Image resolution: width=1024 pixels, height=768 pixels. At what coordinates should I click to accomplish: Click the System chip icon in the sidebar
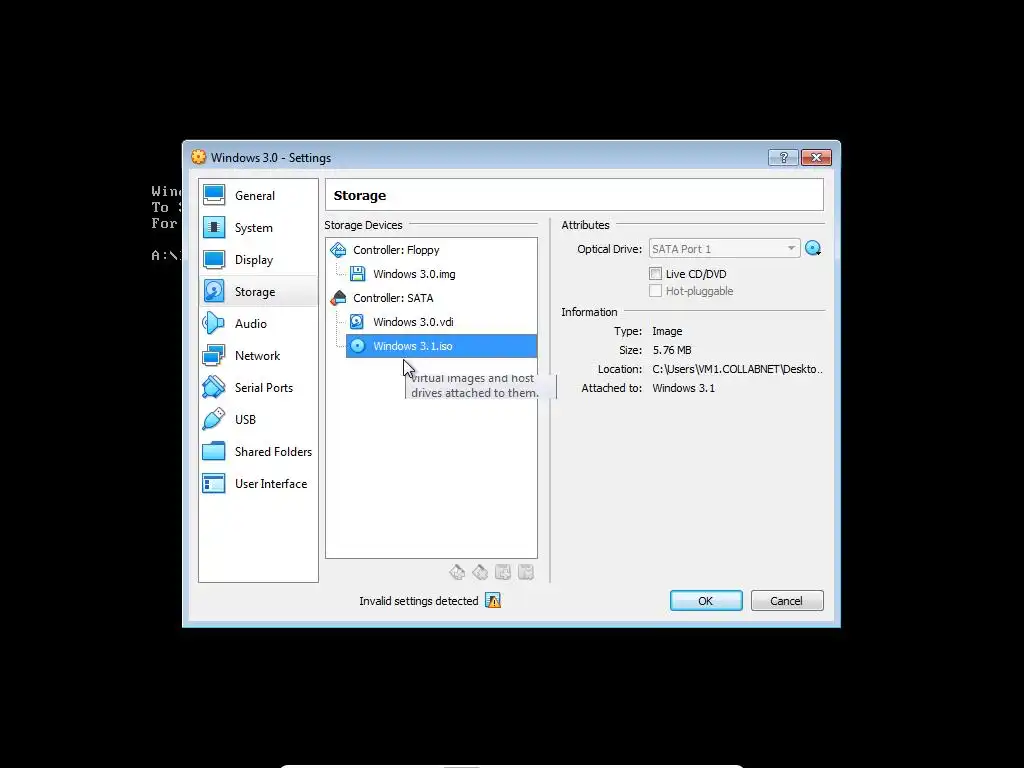pyautogui.click(x=214, y=227)
